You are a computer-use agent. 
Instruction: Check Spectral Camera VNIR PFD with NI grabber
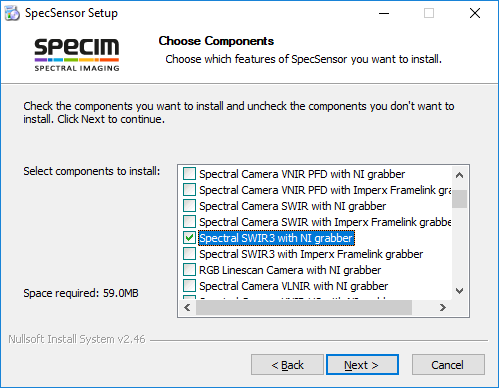(x=189, y=174)
